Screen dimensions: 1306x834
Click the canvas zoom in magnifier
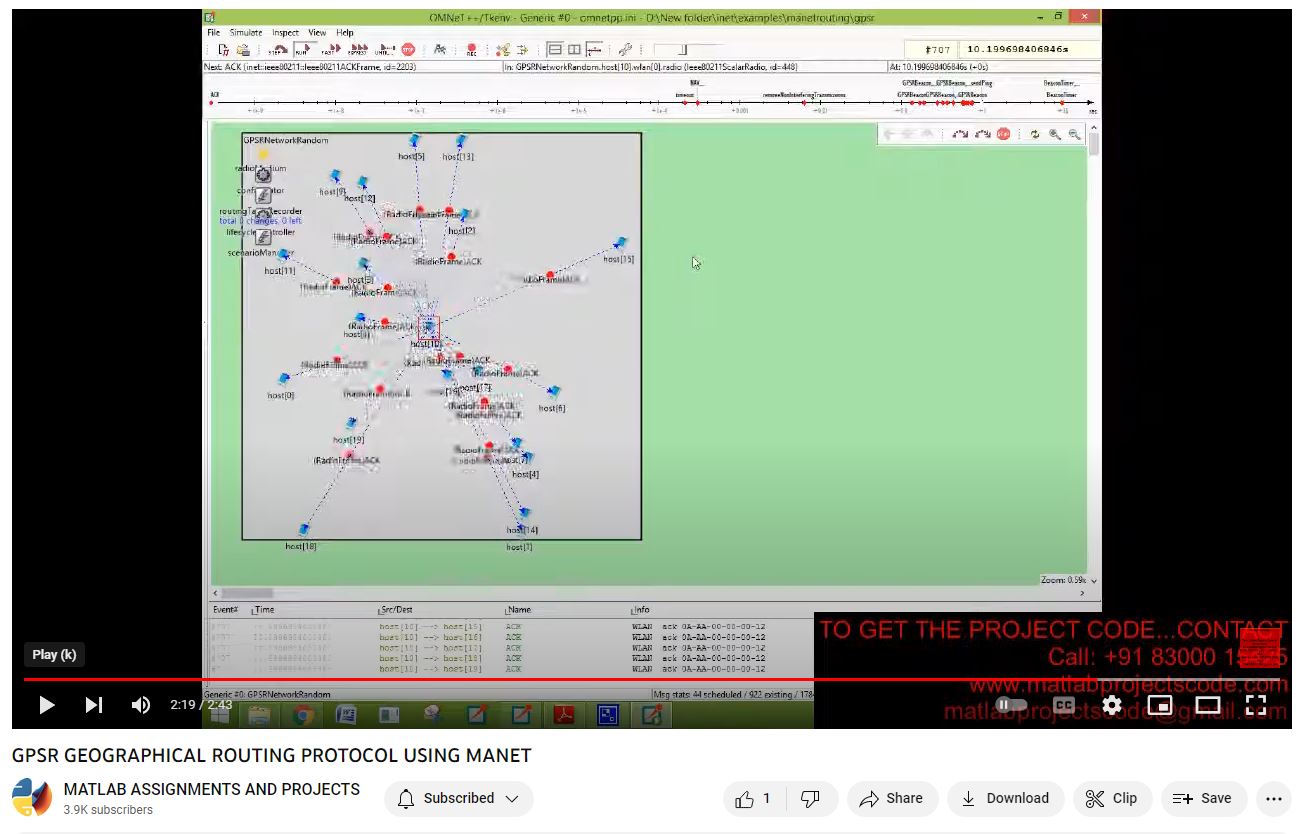point(1054,134)
